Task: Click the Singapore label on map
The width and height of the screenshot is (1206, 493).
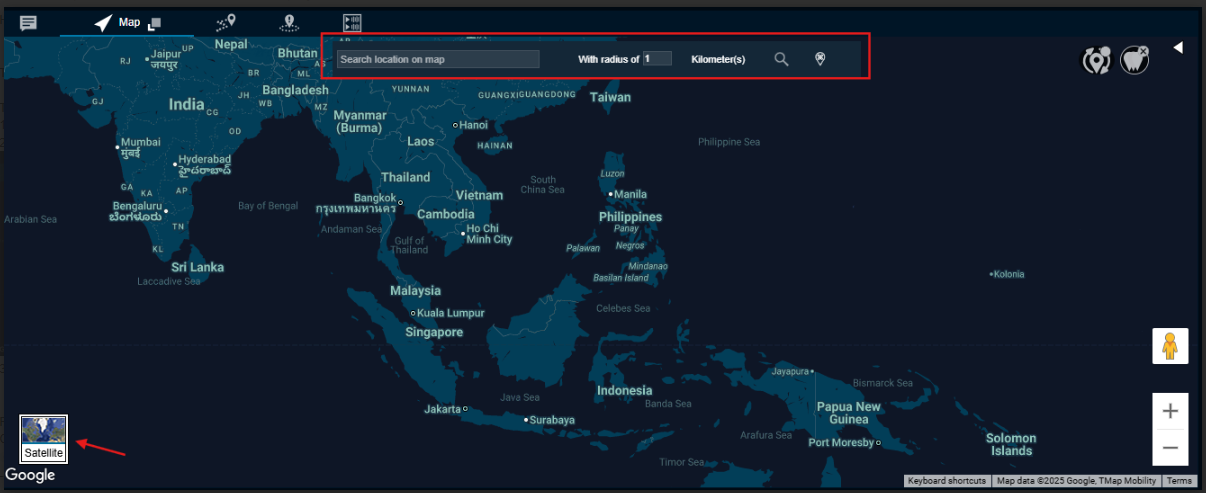Action: pos(434,332)
